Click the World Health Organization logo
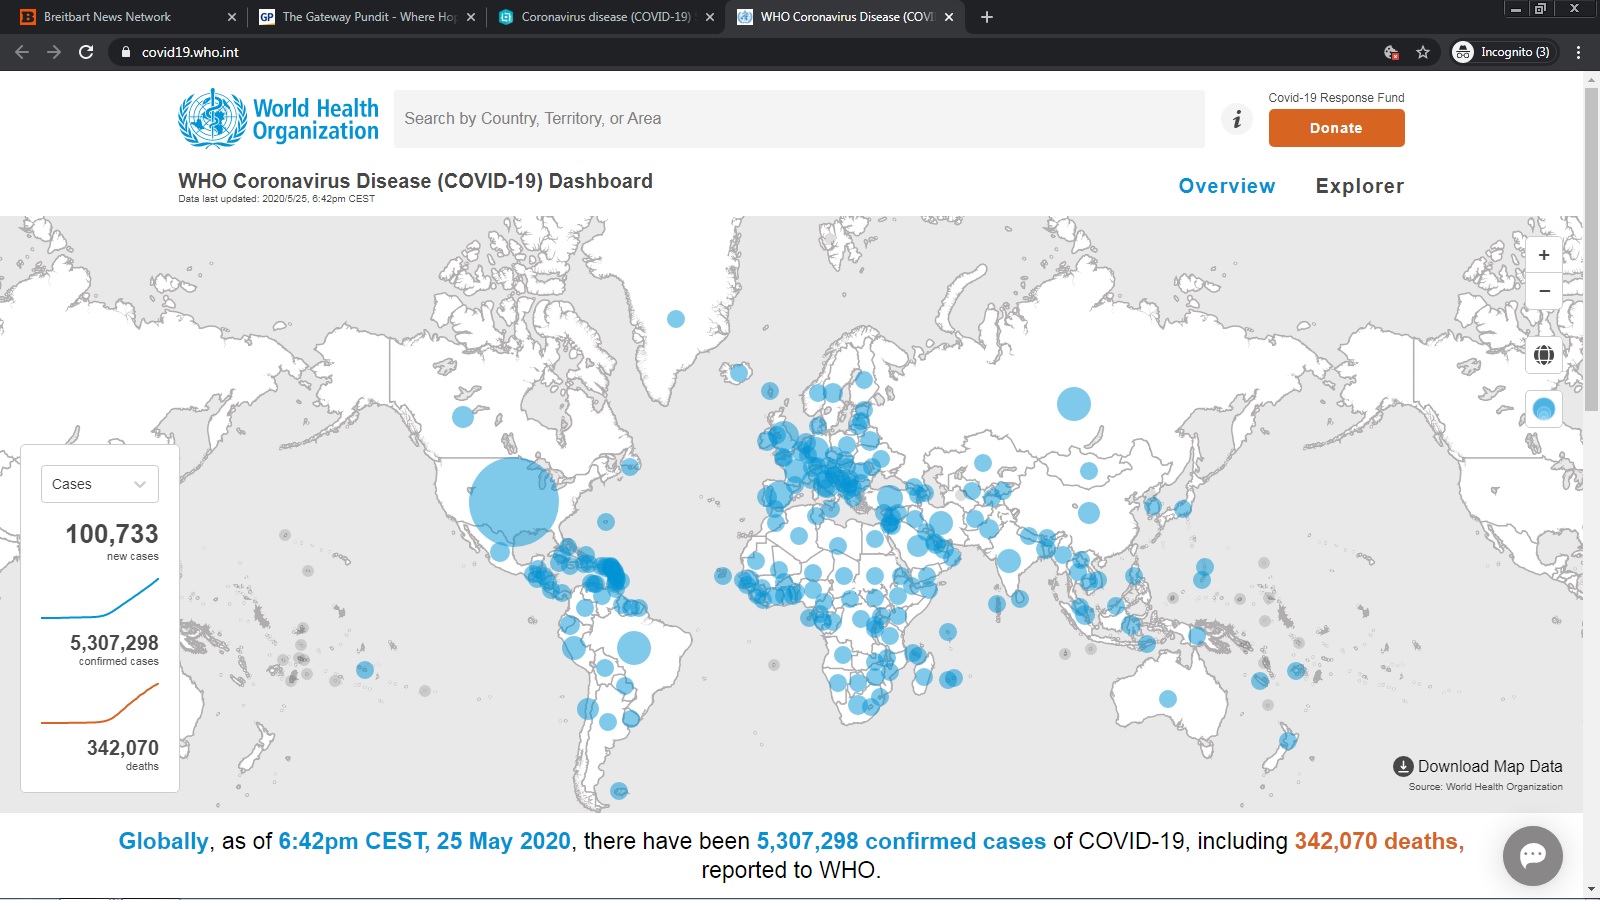Viewport: 1600px width, 900px height. coord(278,119)
